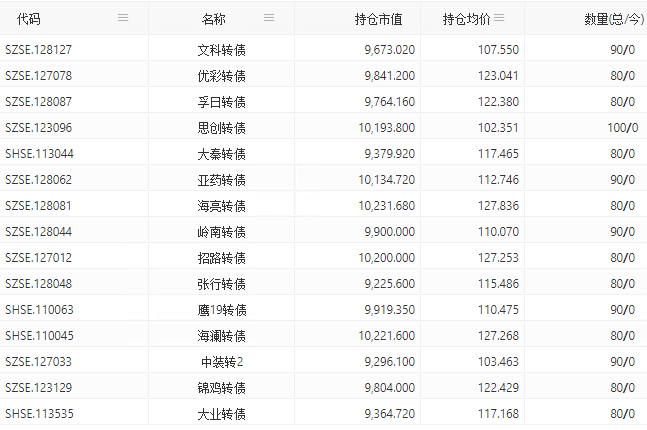This screenshot has height=430, width=647.
Task: Sort by the 代码 column header
Action: tap(28, 19)
